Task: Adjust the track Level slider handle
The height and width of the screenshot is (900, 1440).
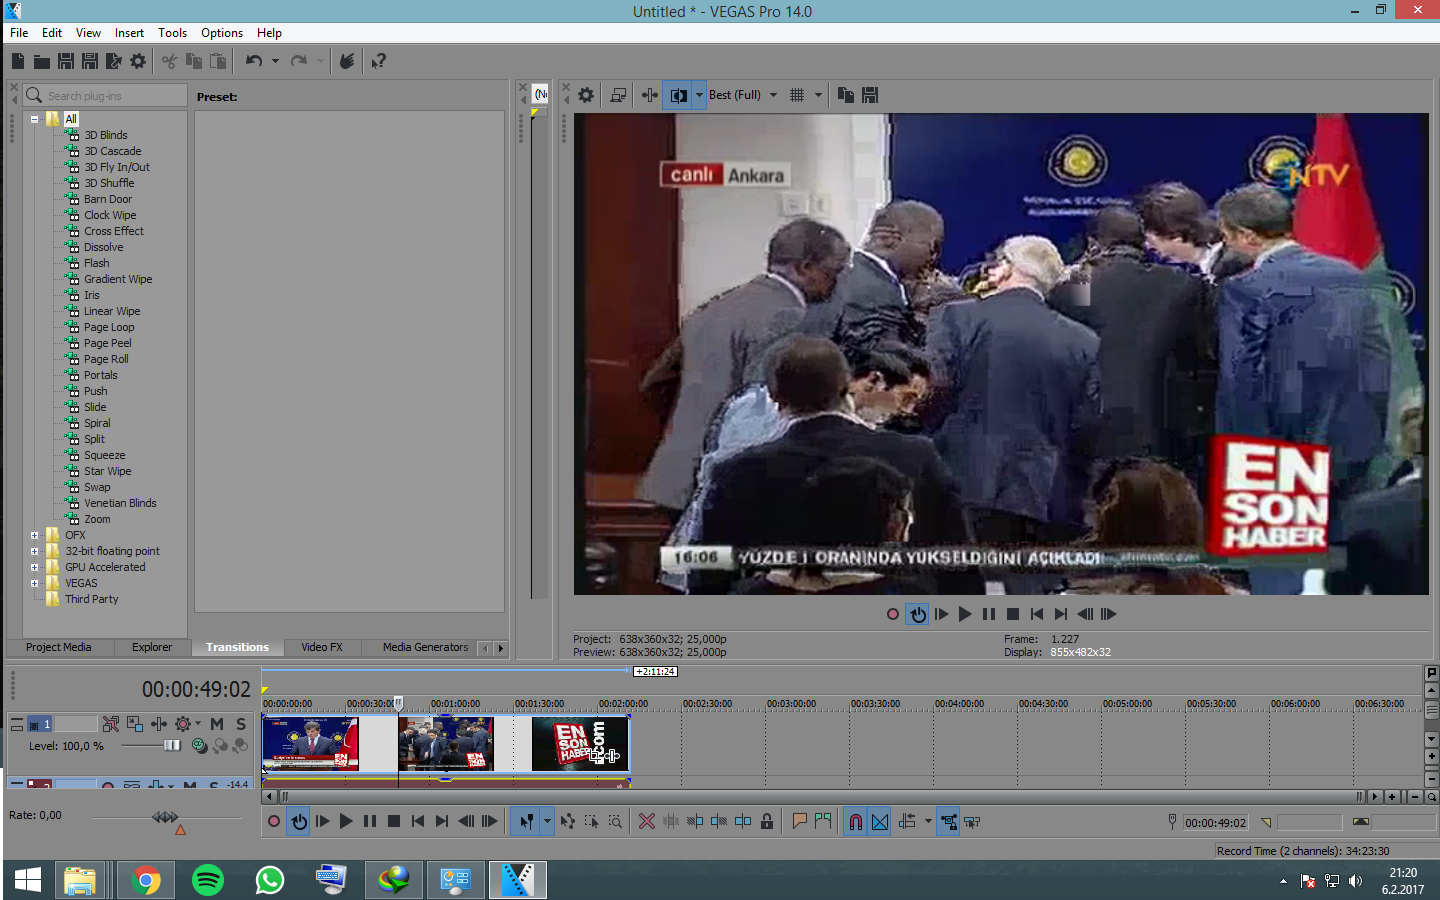Action: pos(172,746)
